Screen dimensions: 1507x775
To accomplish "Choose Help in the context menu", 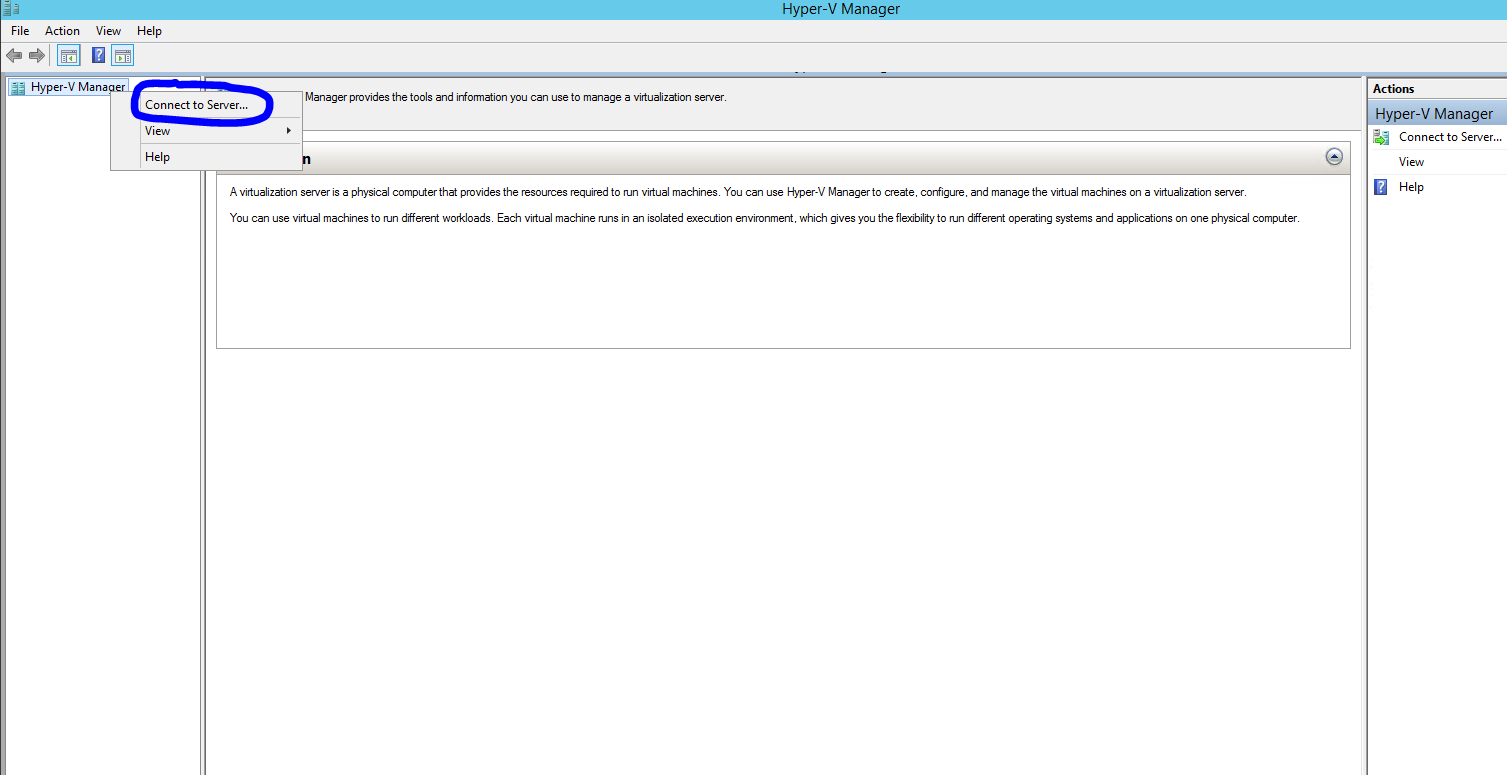I will (x=206, y=157).
